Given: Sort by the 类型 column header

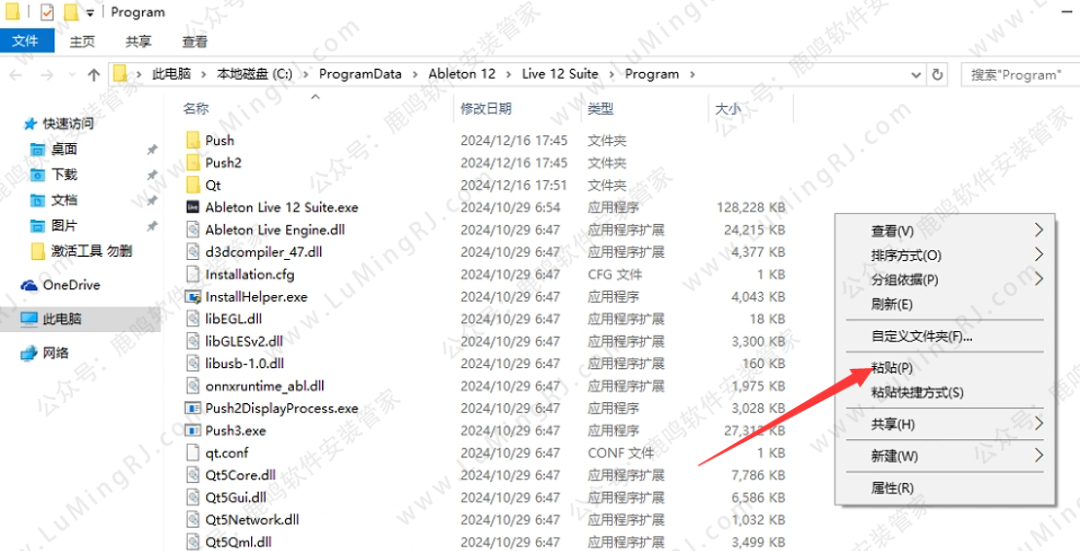Looking at the screenshot, I should pyautogui.click(x=601, y=109).
